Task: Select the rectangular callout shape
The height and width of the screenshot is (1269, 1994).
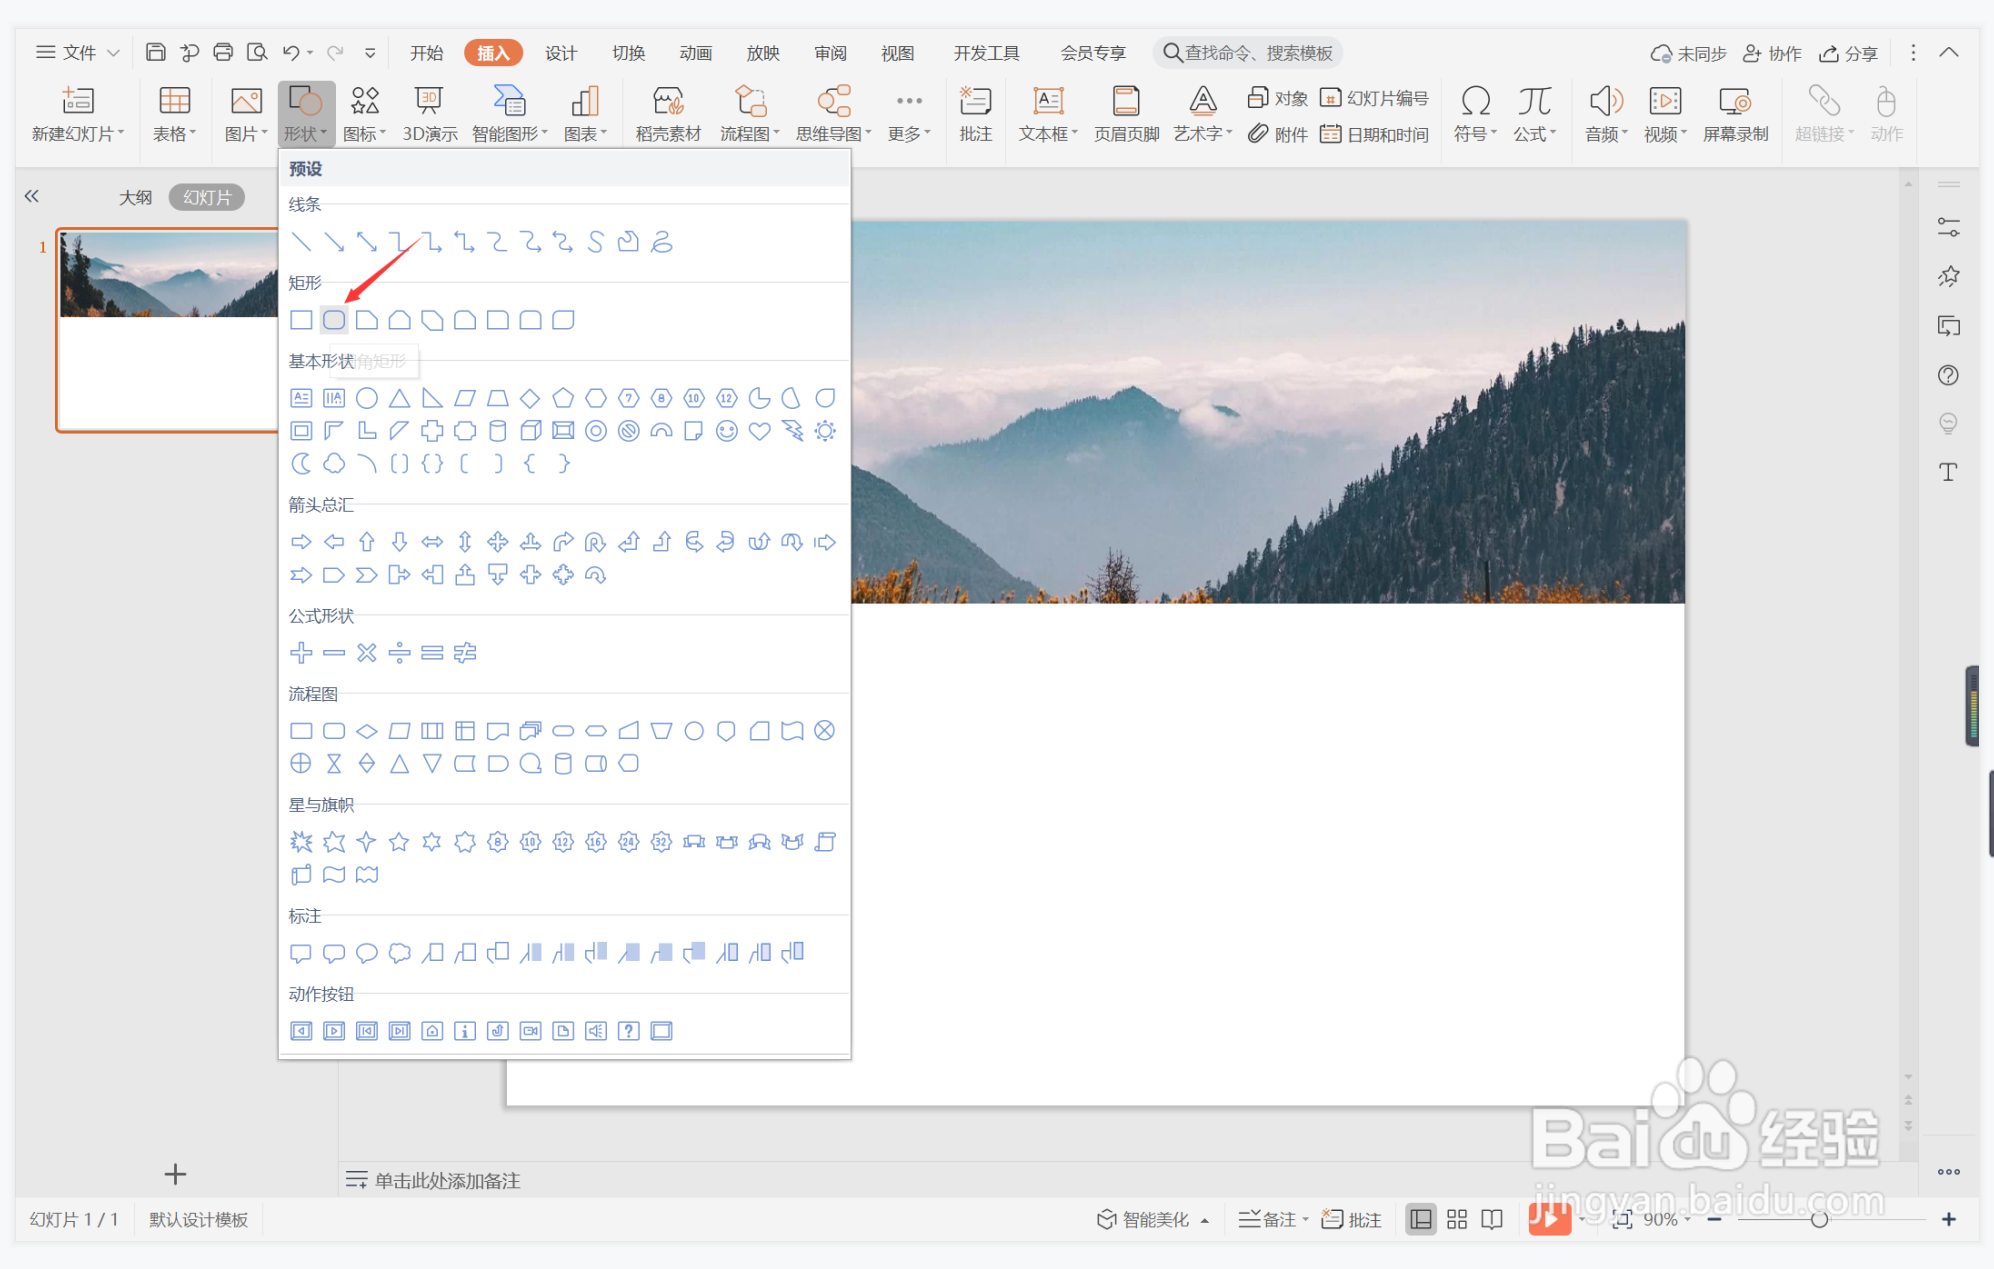Action: coord(301,953)
